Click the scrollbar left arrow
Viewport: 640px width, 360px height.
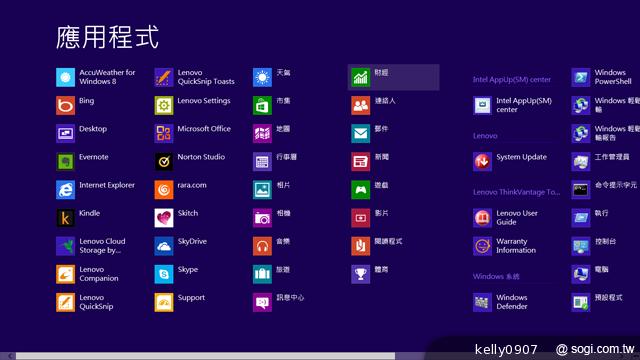pos(11,356)
